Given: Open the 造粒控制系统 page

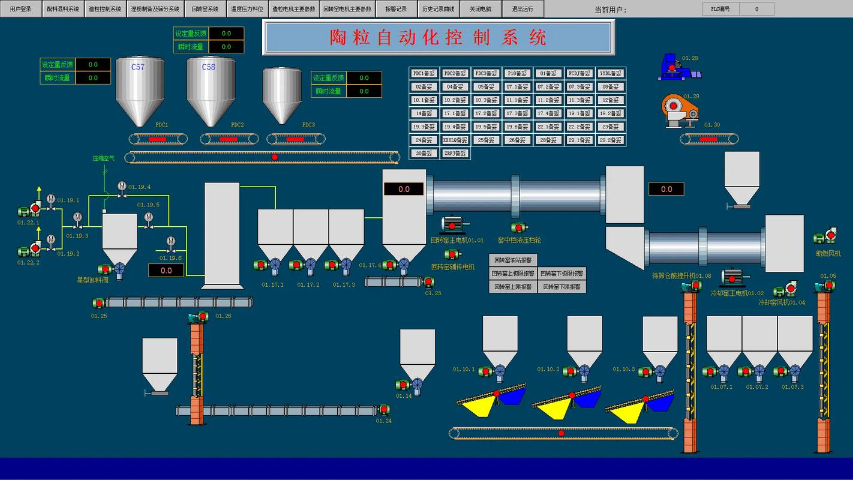Looking at the screenshot, I should (x=106, y=9).
